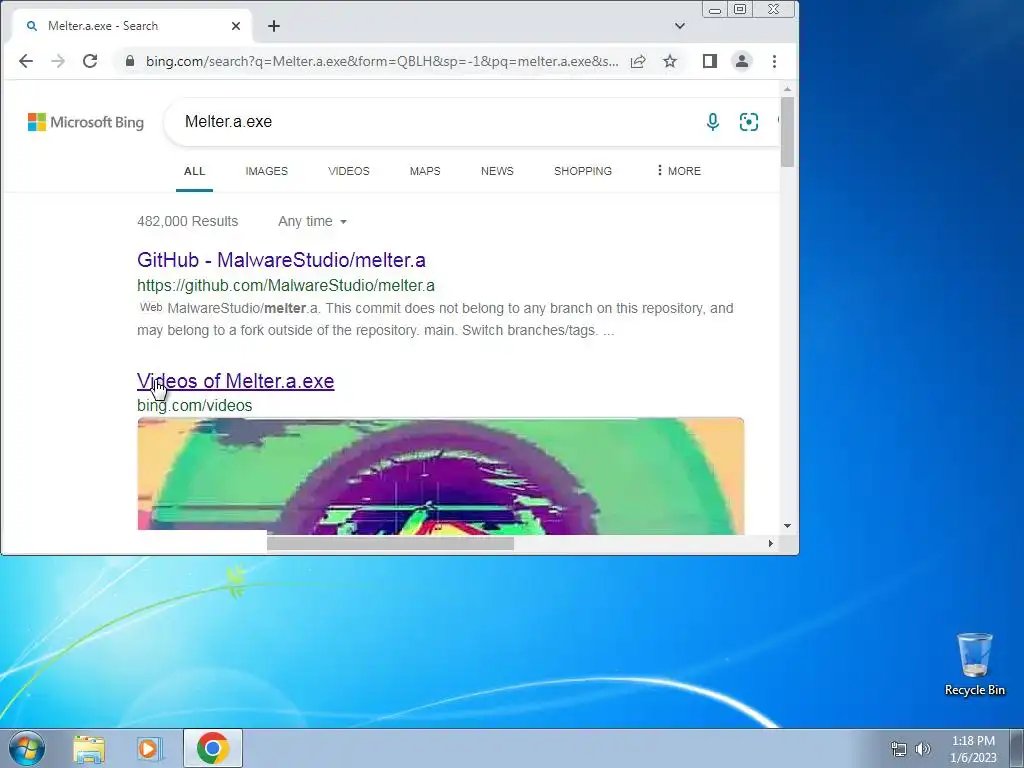Open Windows Explorer from the taskbar
This screenshot has width=1024, height=768.
point(89,749)
